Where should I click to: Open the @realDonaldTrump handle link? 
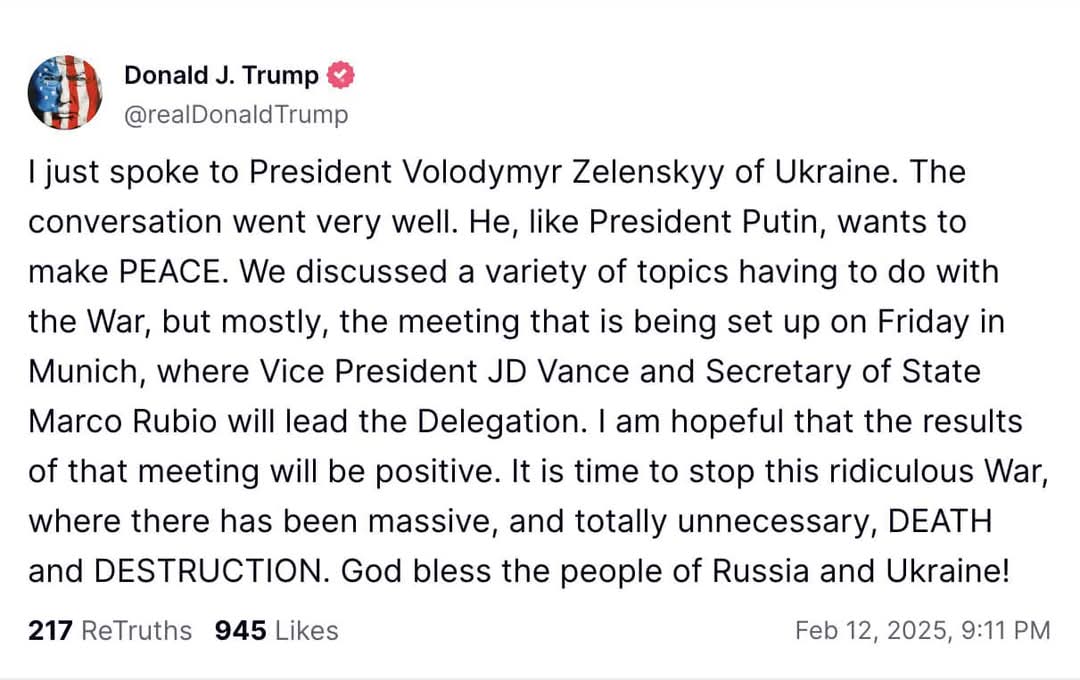coord(236,115)
